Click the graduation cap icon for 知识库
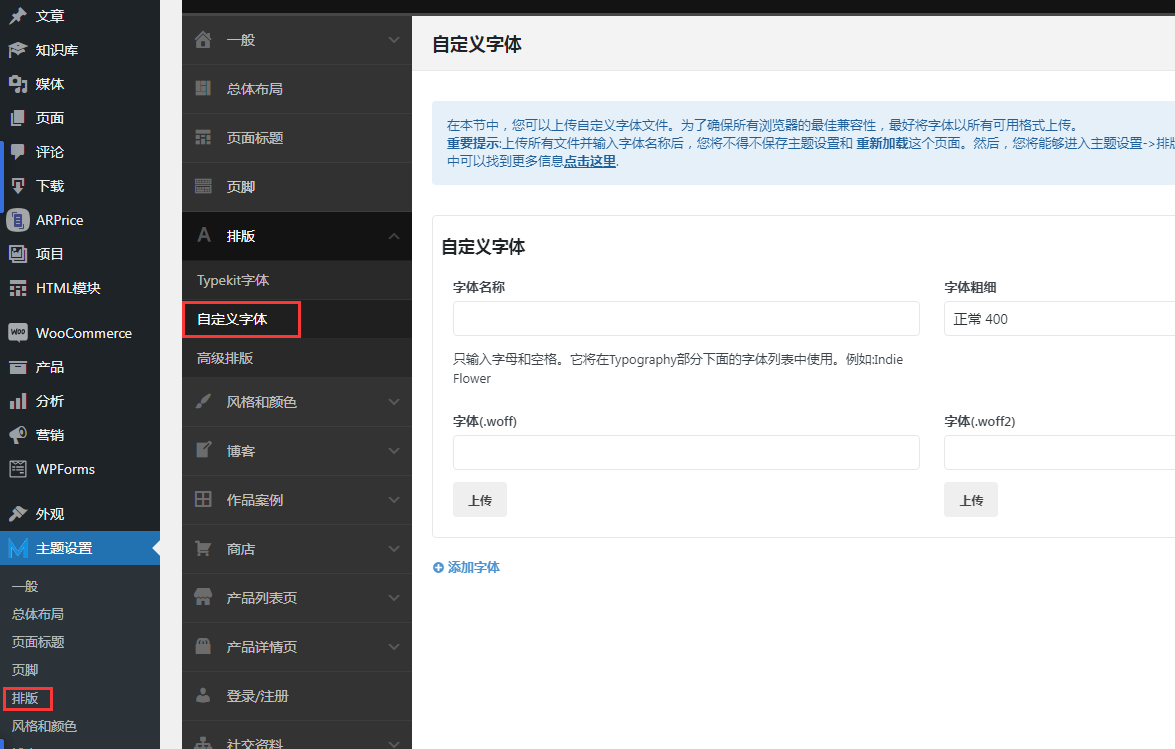The image size is (1175, 749). 18,50
